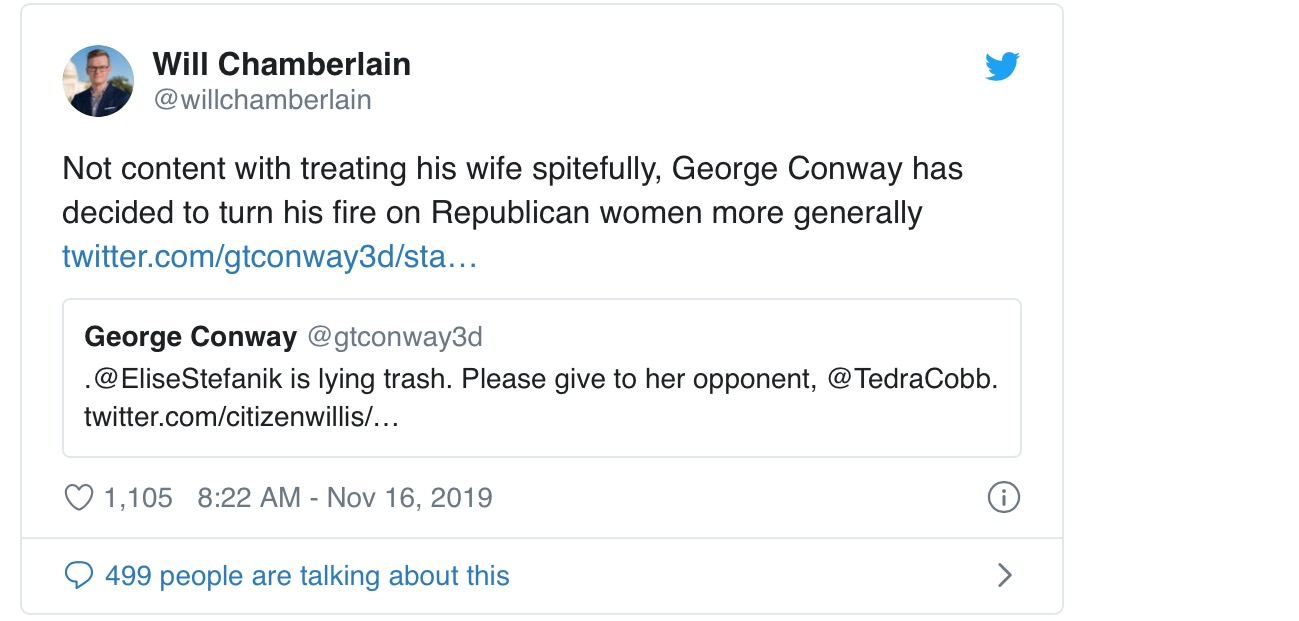The height and width of the screenshot is (621, 1299).
Task: Open Will Chamberlain's profile picture
Action: (x=98, y=81)
